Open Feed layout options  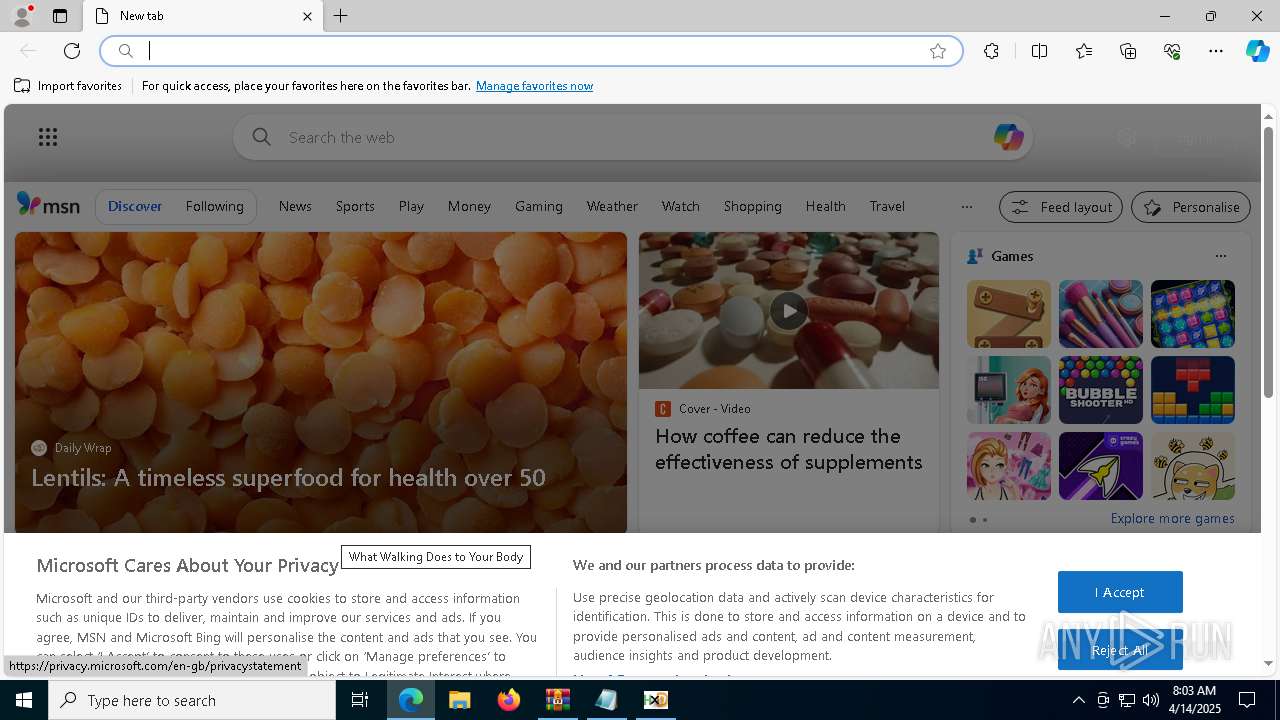(x=1061, y=207)
